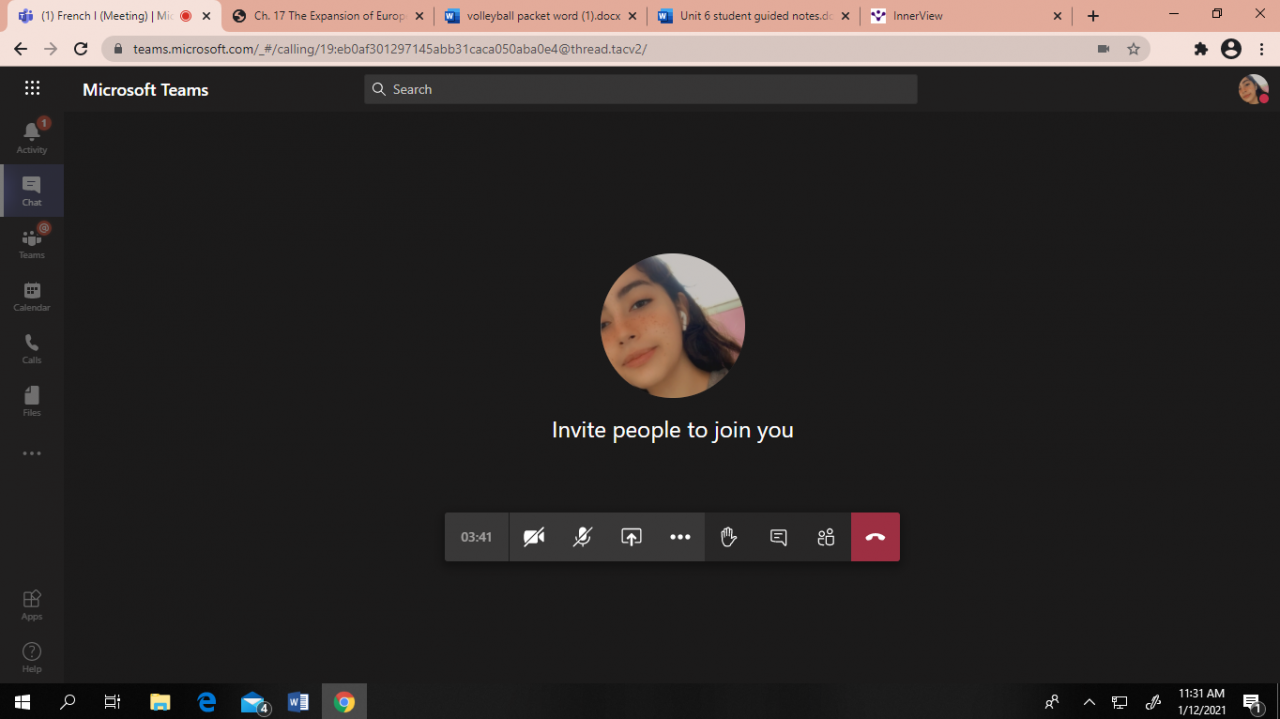Raise your hand in the meeting
The width and height of the screenshot is (1280, 719).
pyautogui.click(x=729, y=537)
